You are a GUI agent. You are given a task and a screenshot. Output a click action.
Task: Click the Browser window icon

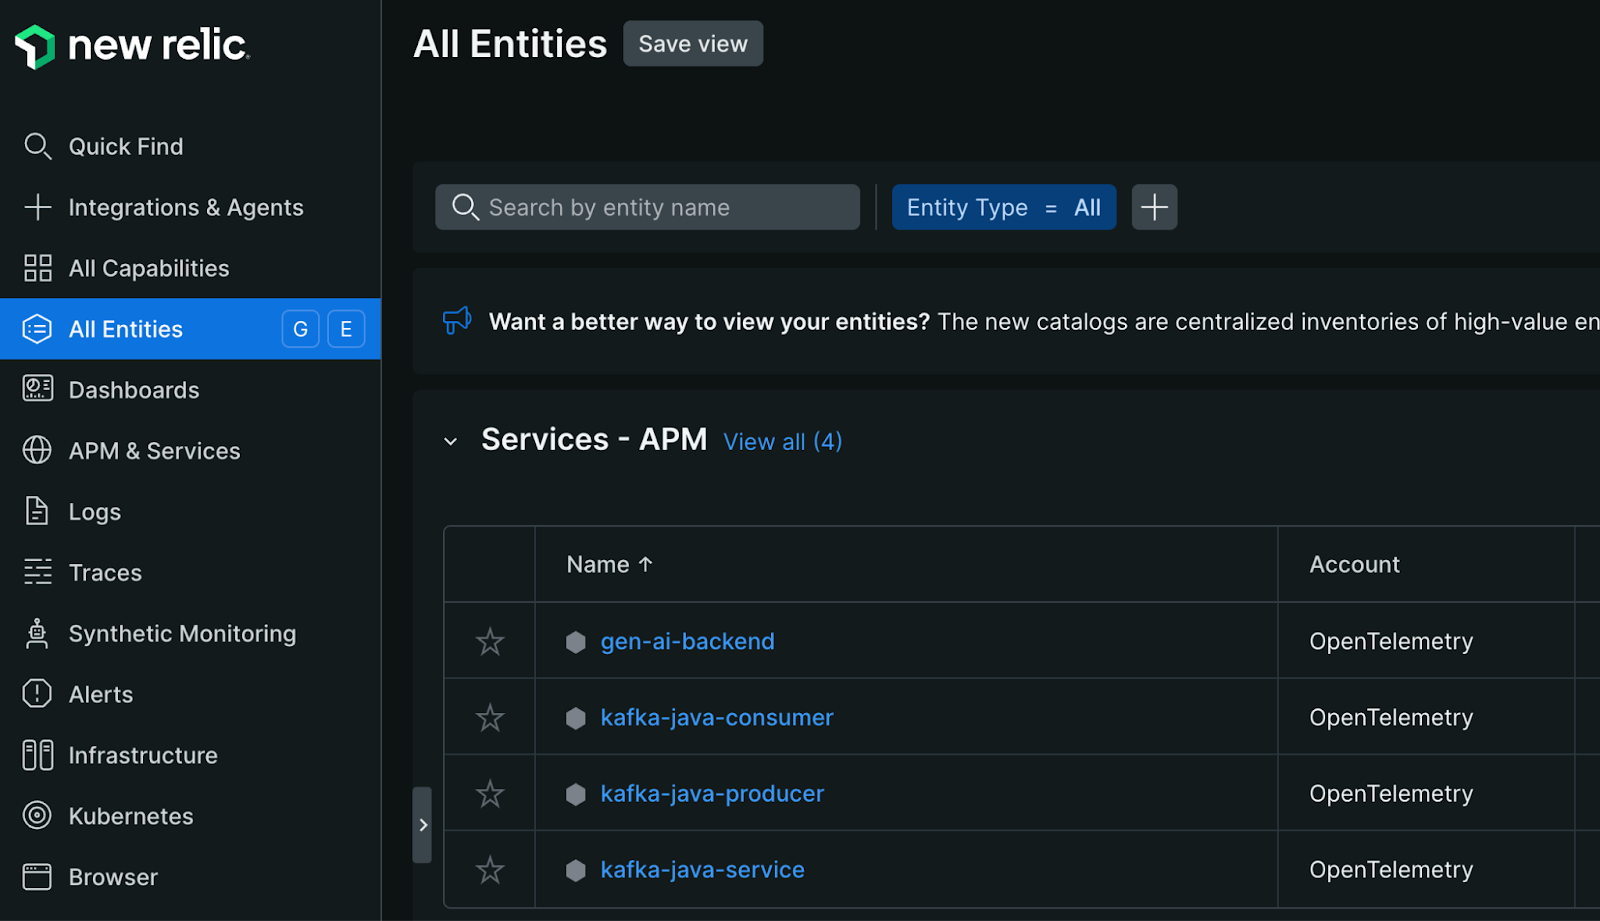tap(37, 877)
